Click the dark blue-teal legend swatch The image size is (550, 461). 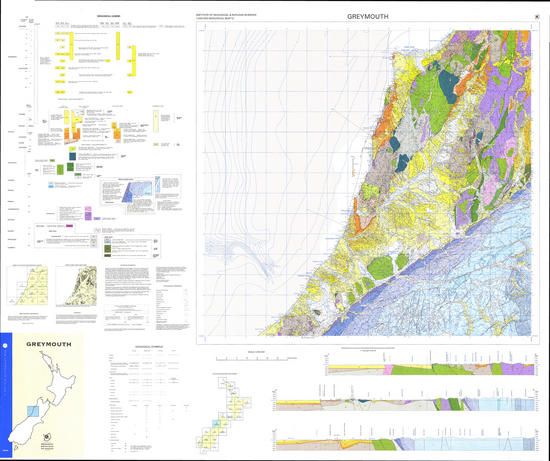[x=73, y=156]
